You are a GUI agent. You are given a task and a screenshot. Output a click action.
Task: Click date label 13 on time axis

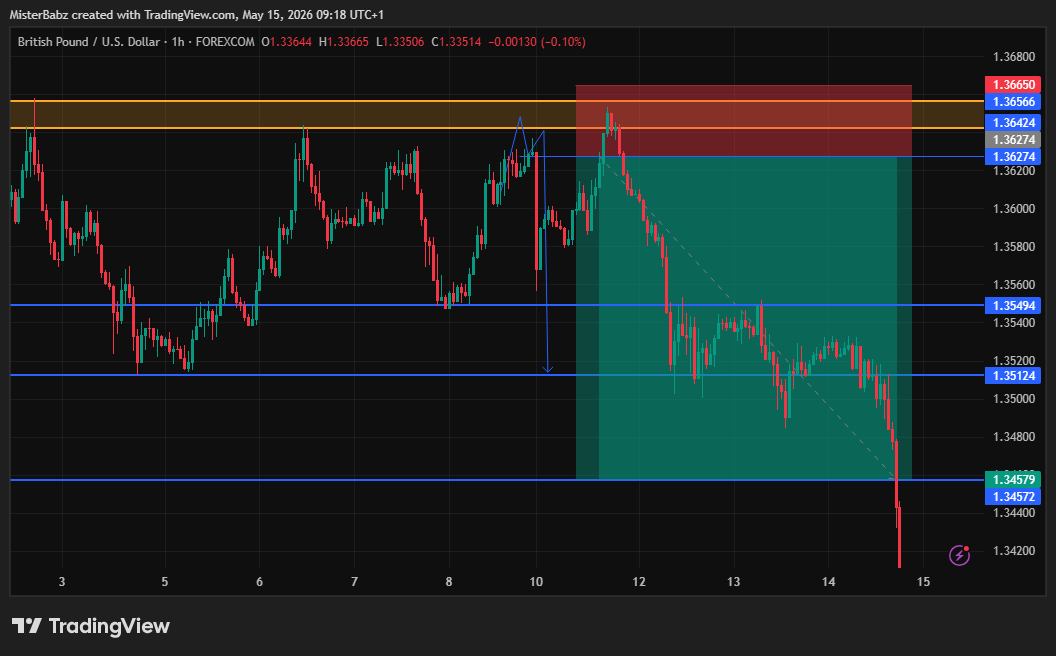pyautogui.click(x=733, y=581)
